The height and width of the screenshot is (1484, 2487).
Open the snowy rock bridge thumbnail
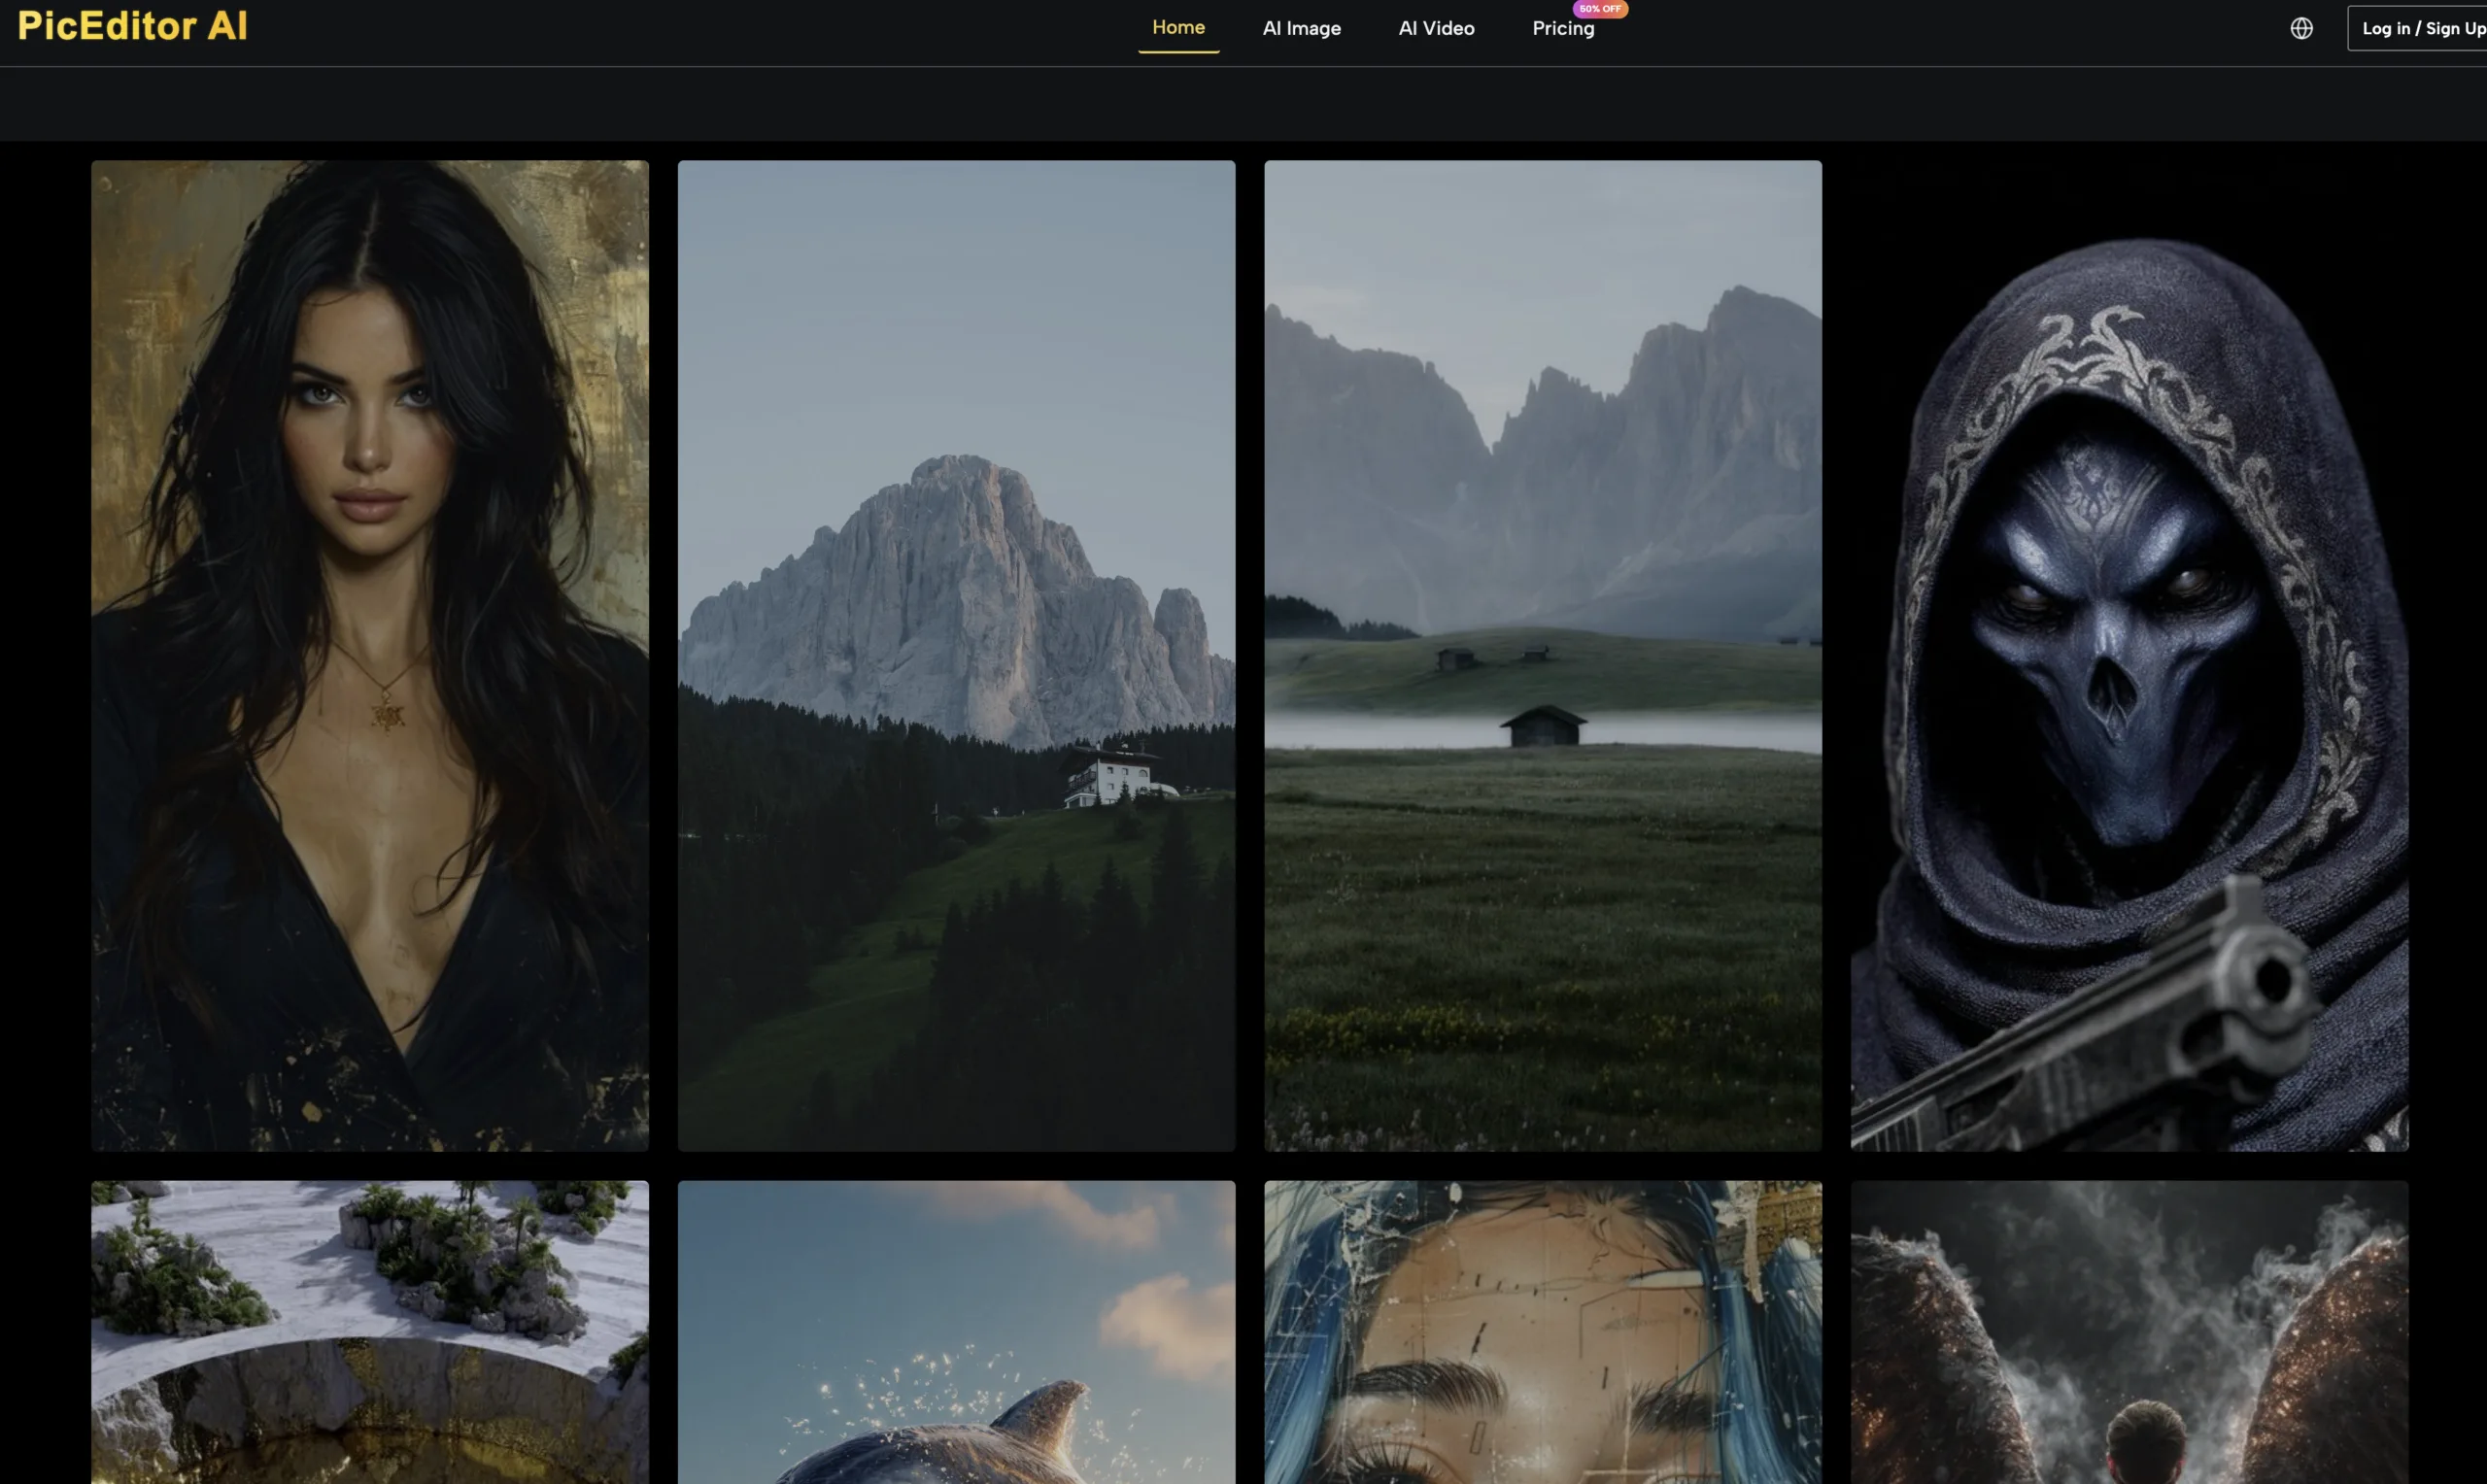pos(370,1332)
